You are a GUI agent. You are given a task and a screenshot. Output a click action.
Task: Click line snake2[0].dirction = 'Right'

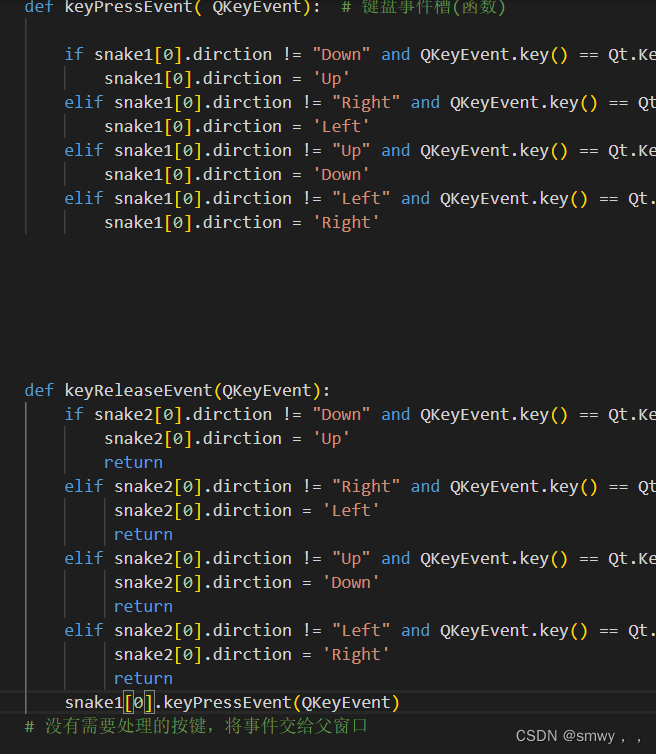click(252, 654)
